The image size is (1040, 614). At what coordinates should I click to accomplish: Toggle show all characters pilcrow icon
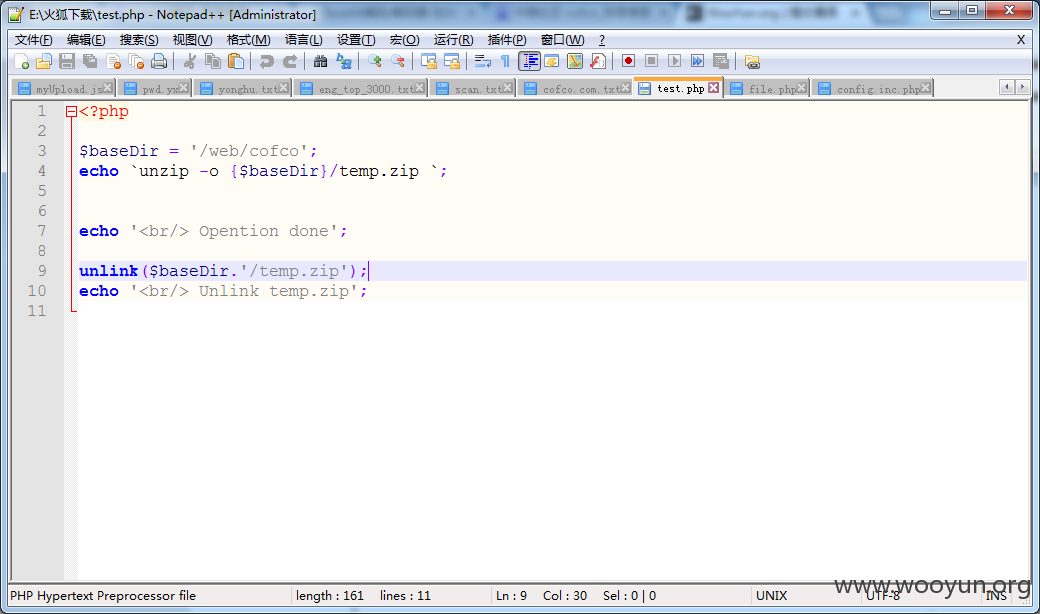[505, 62]
